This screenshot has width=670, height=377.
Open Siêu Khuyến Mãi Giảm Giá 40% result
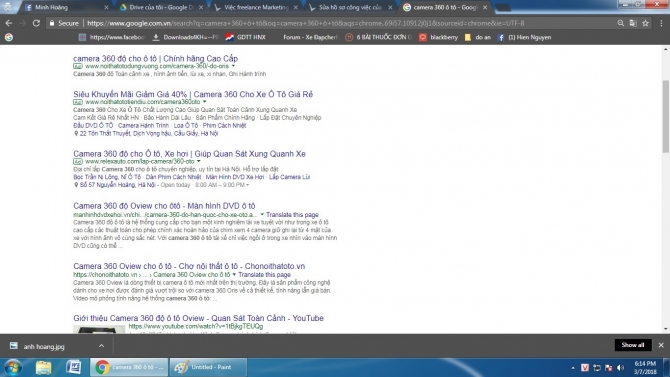pos(193,94)
